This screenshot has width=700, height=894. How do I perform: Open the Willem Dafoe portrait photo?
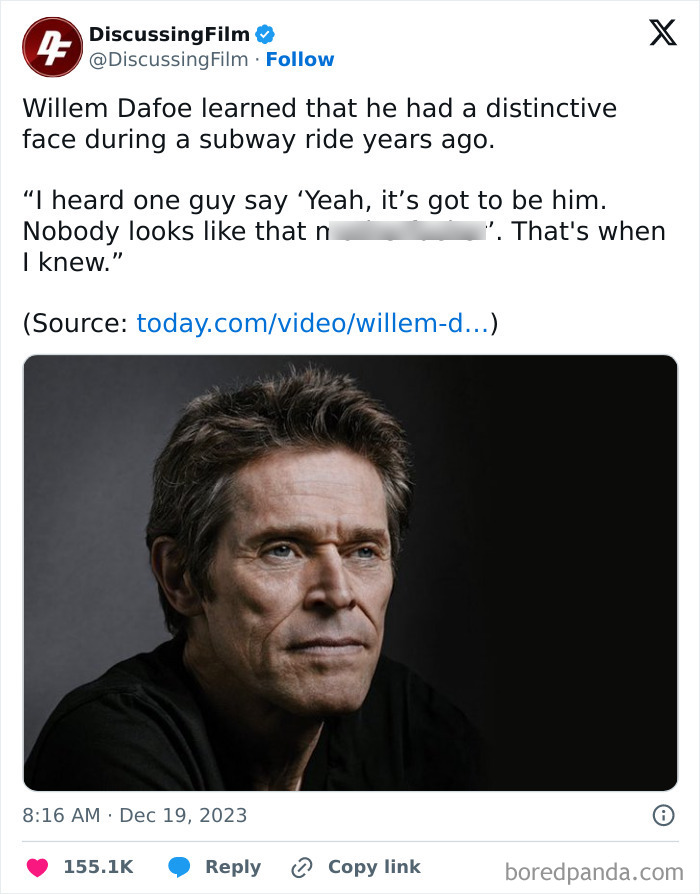point(350,572)
